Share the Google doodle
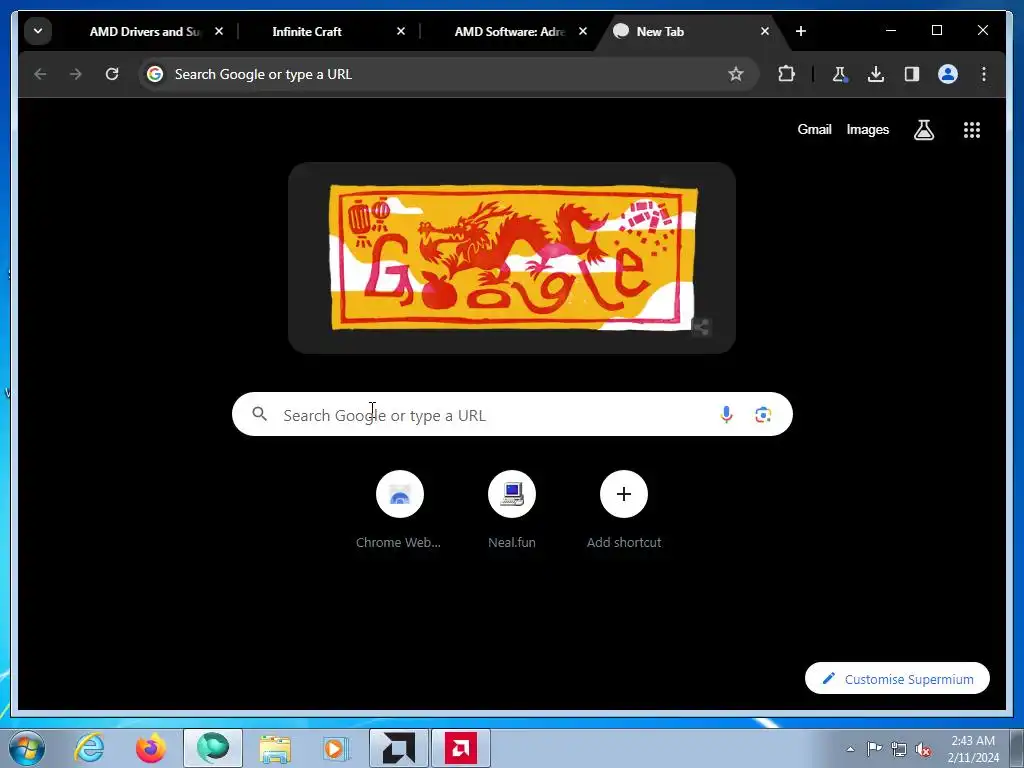The image size is (1024, 768). point(701,327)
